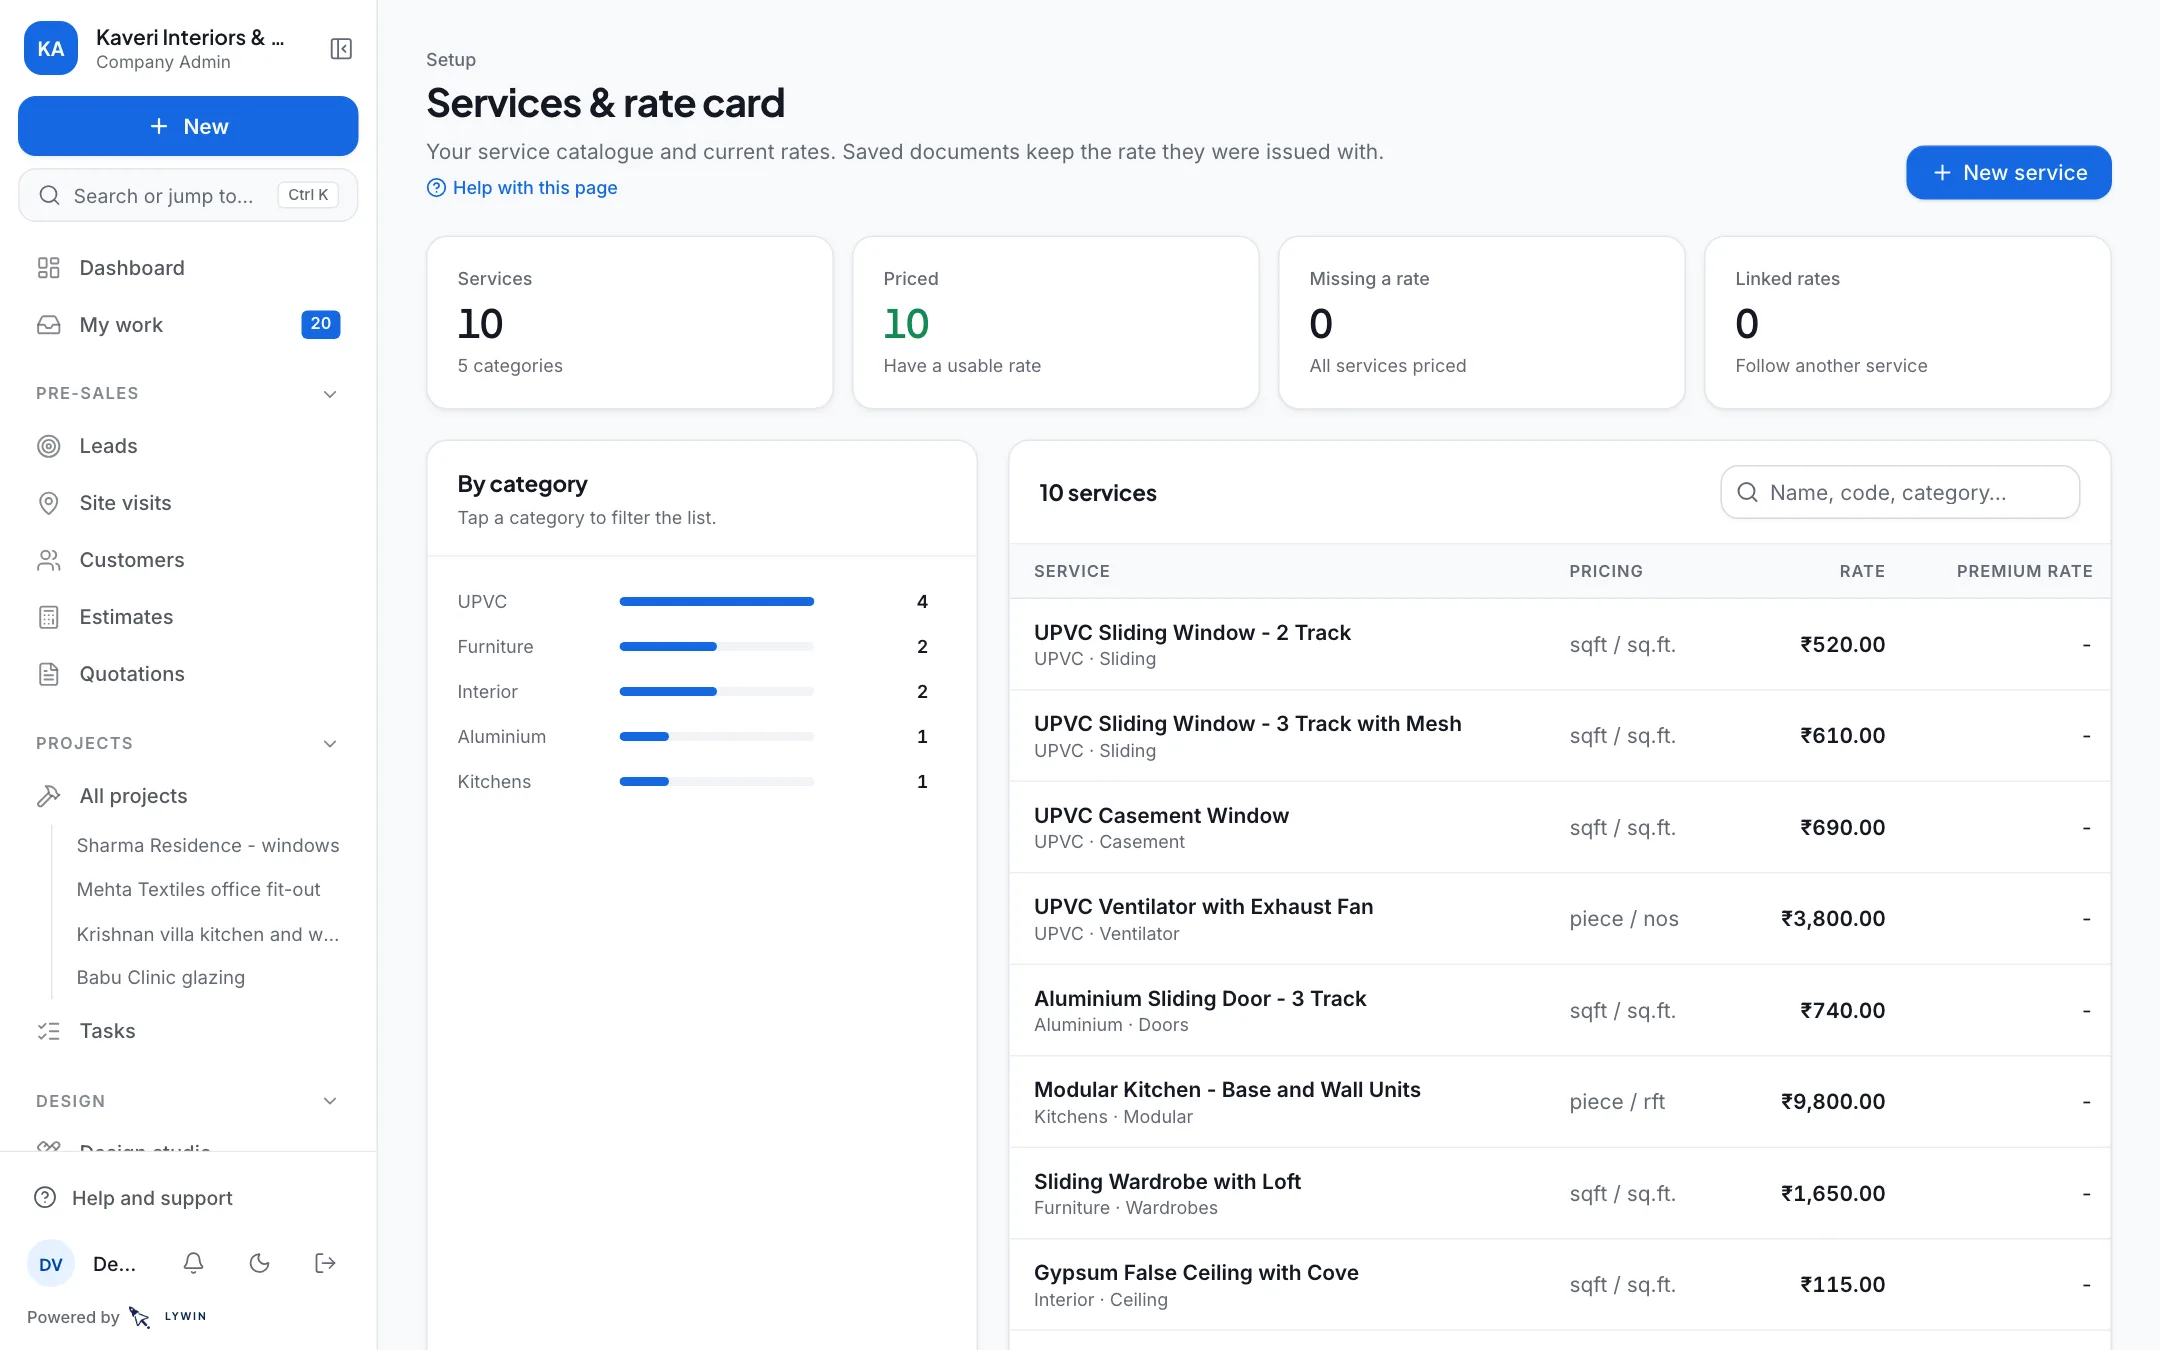
Task: Open All projects list
Action: click(x=188, y=796)
